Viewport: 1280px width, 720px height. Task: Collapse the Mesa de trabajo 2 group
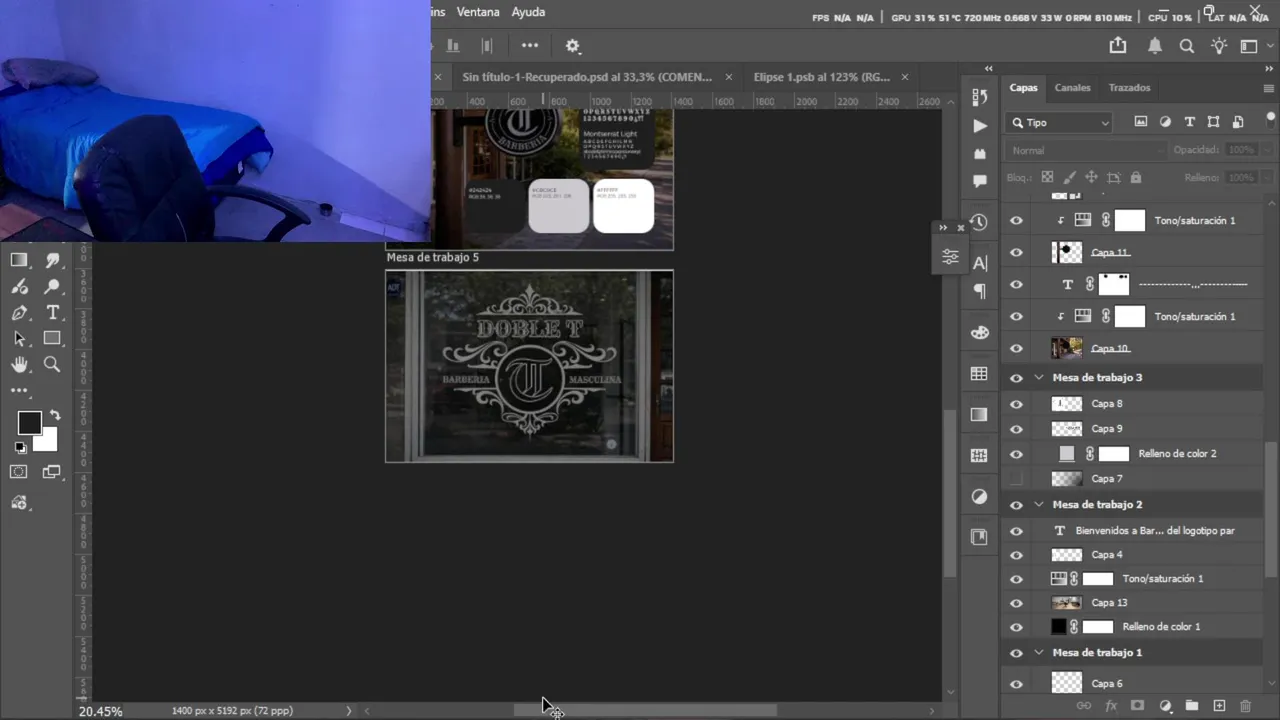click(x=1038, y=505)
